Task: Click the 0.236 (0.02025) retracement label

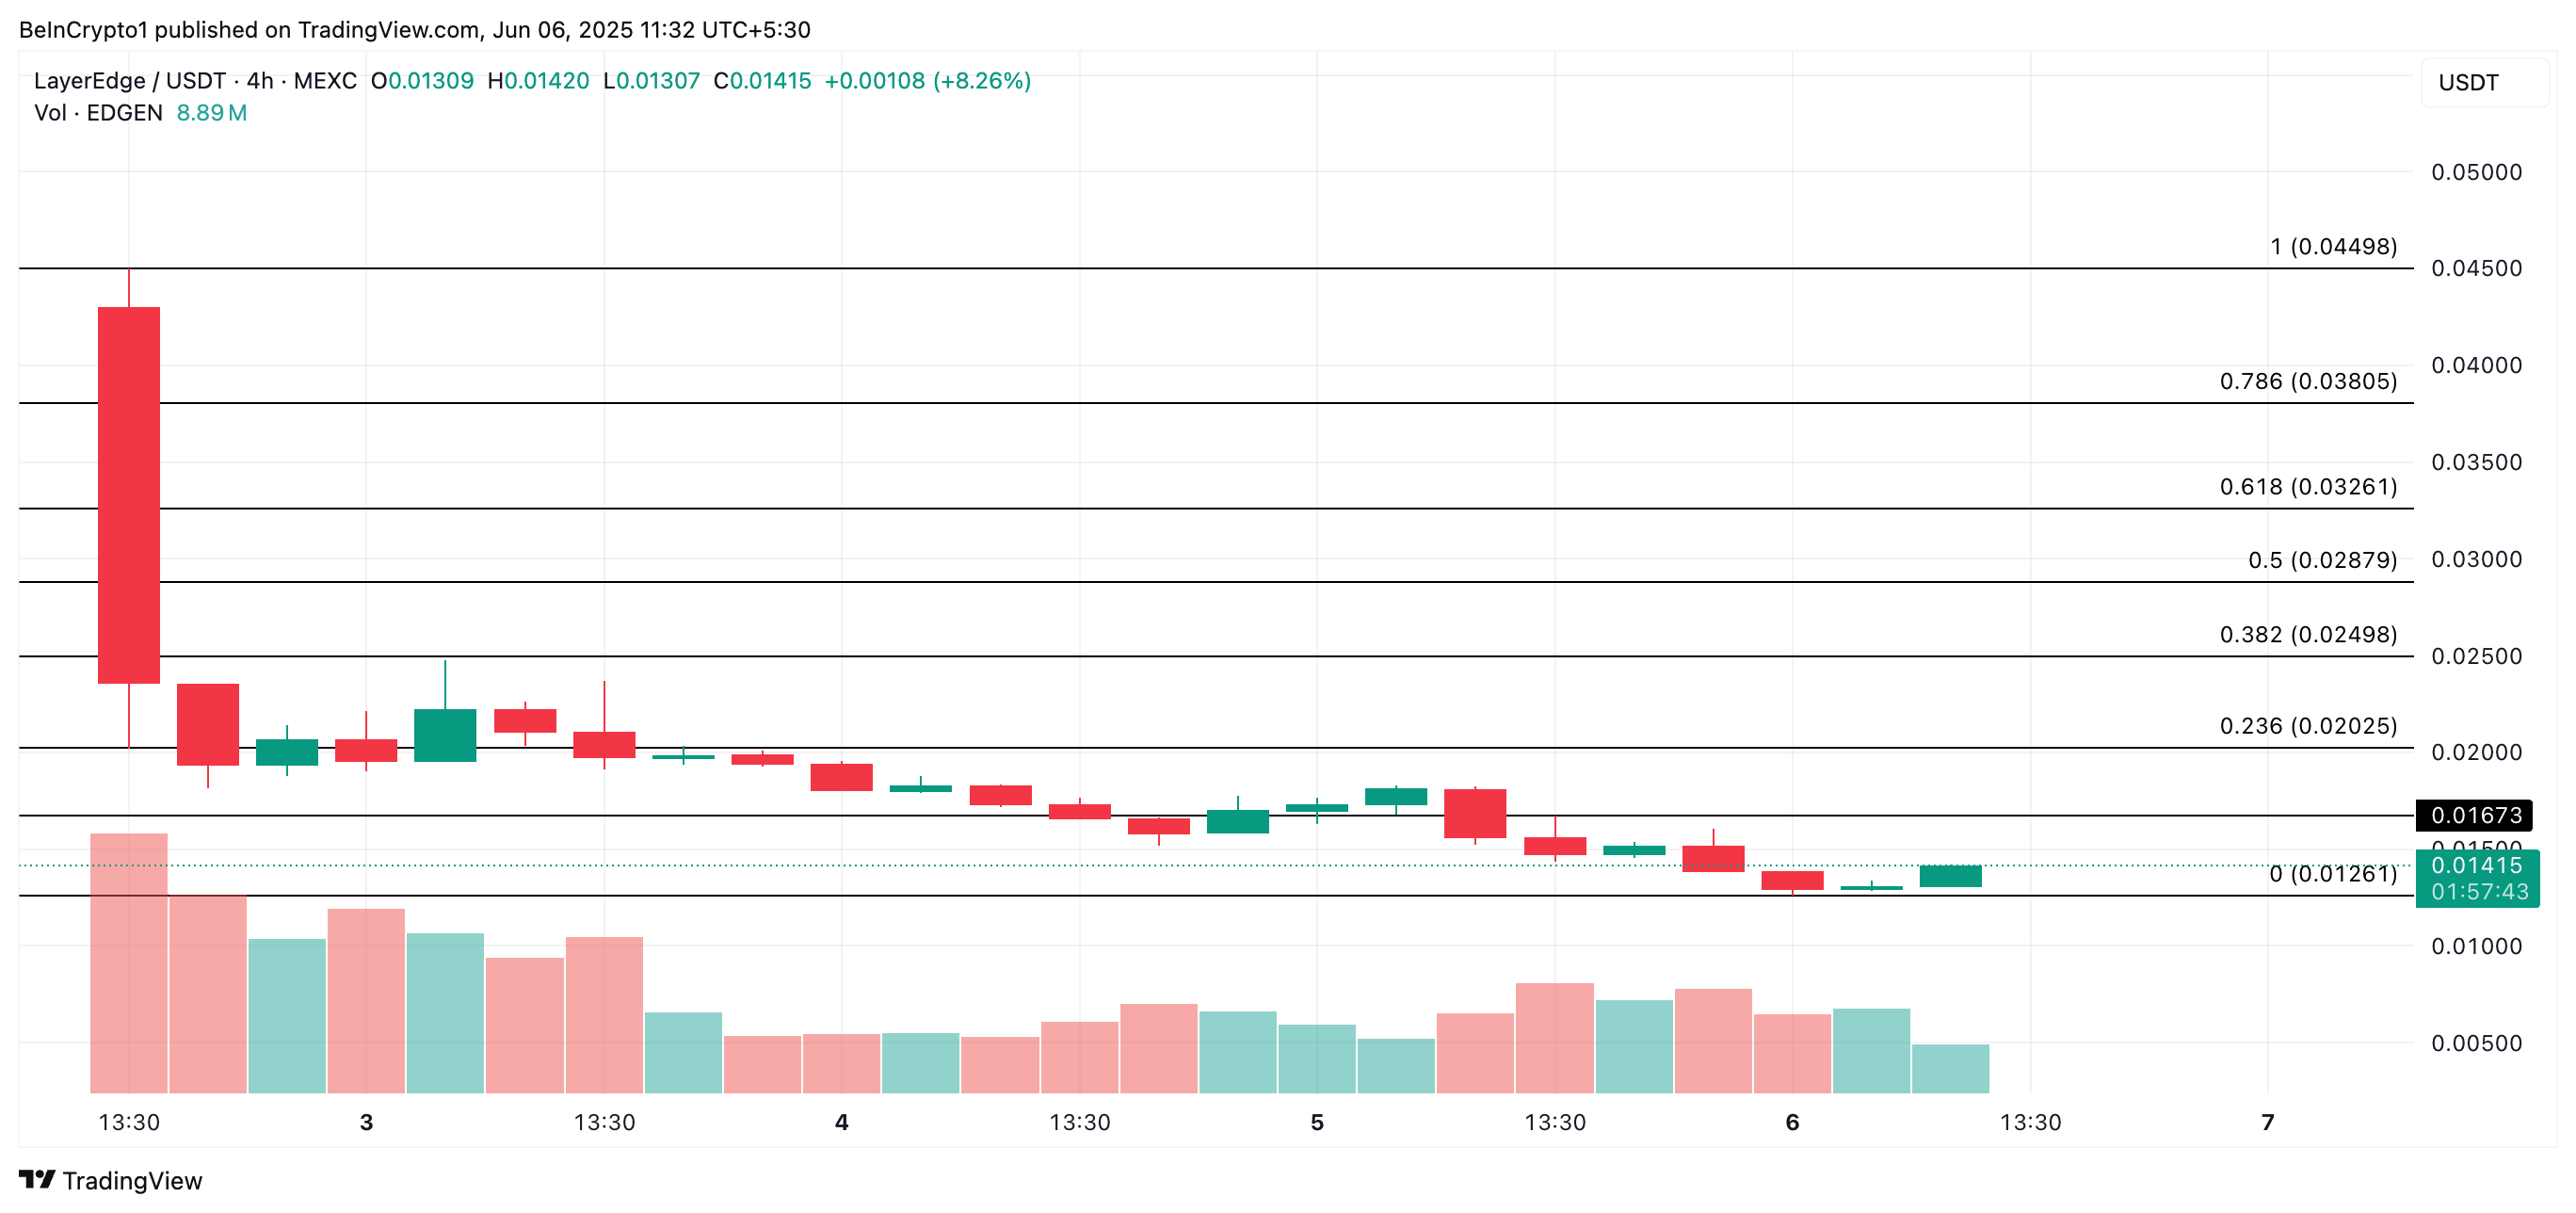Action: click(x=2307, y=726)
